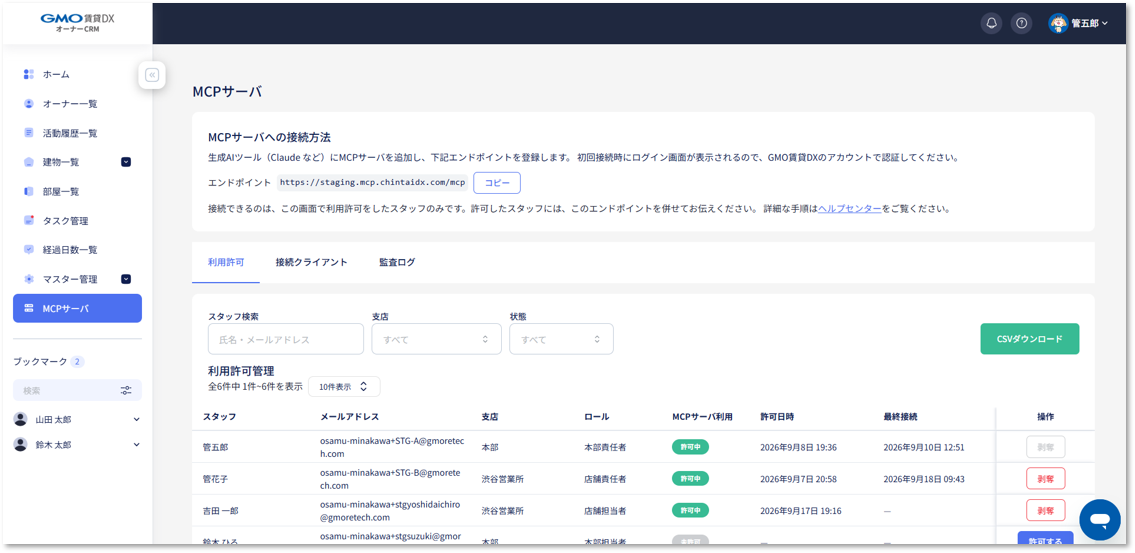Change the 10件表示 page size dropdown
1135x553 pixels.
click(x=344, y=387)
